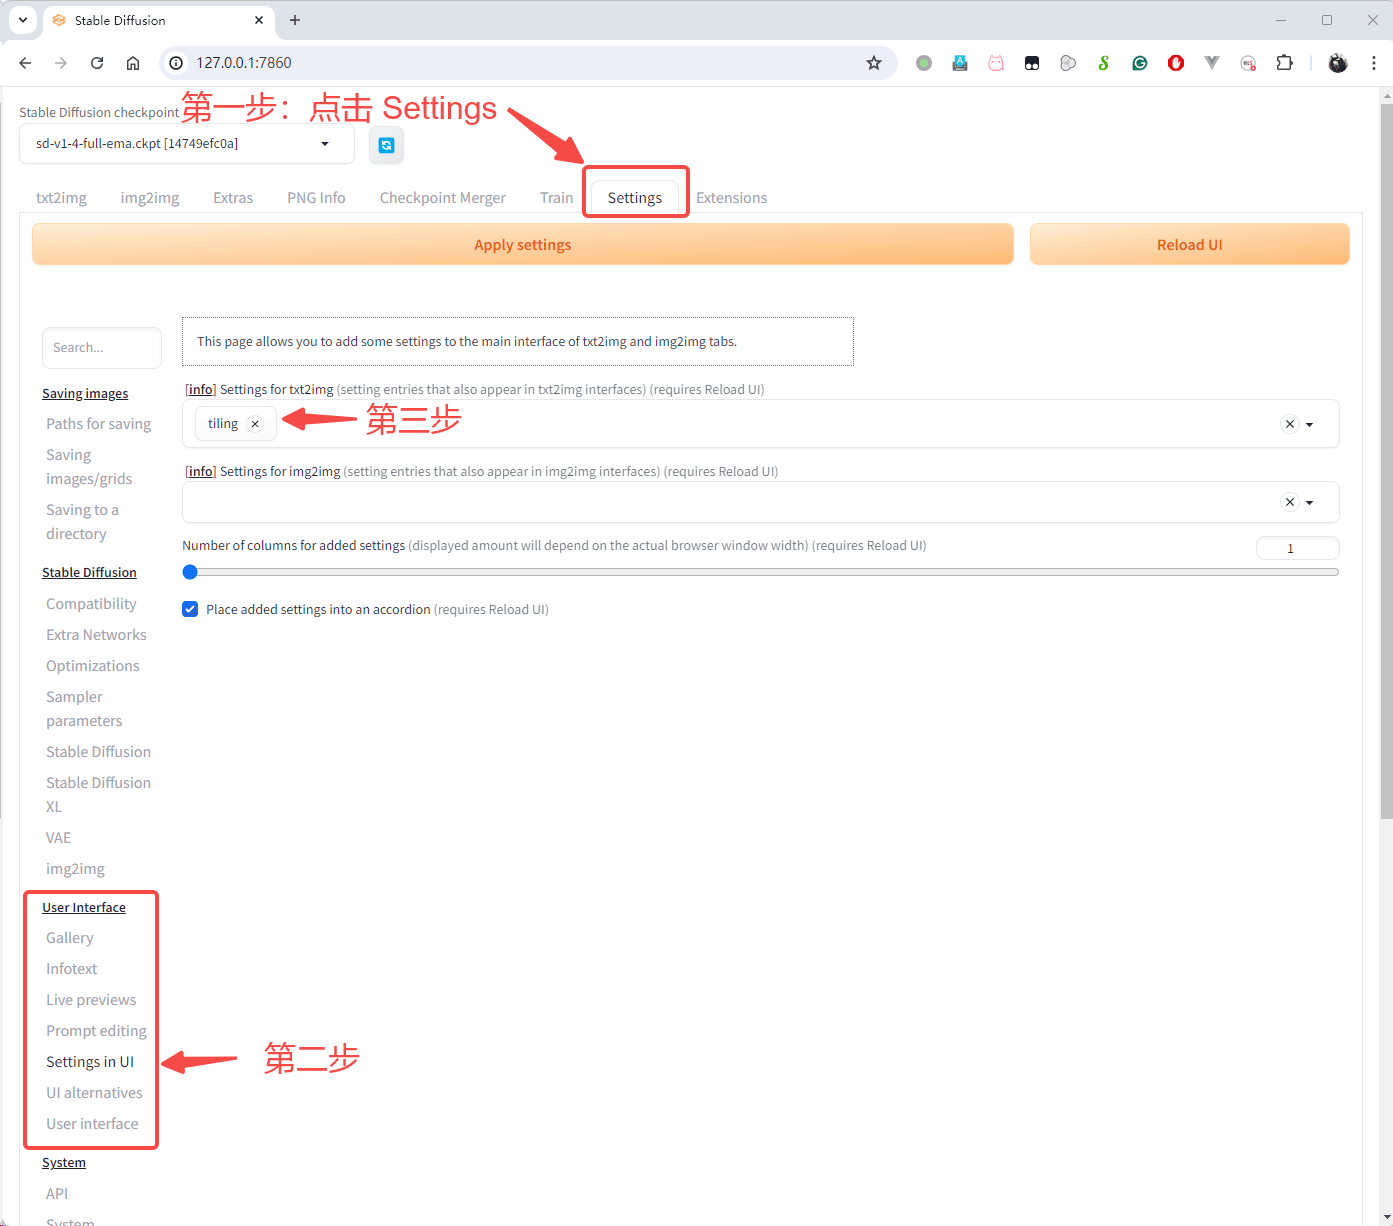1393x1226 pixels.
Task: Clear all txt2img settings entries
Action: click(1290, 424)
